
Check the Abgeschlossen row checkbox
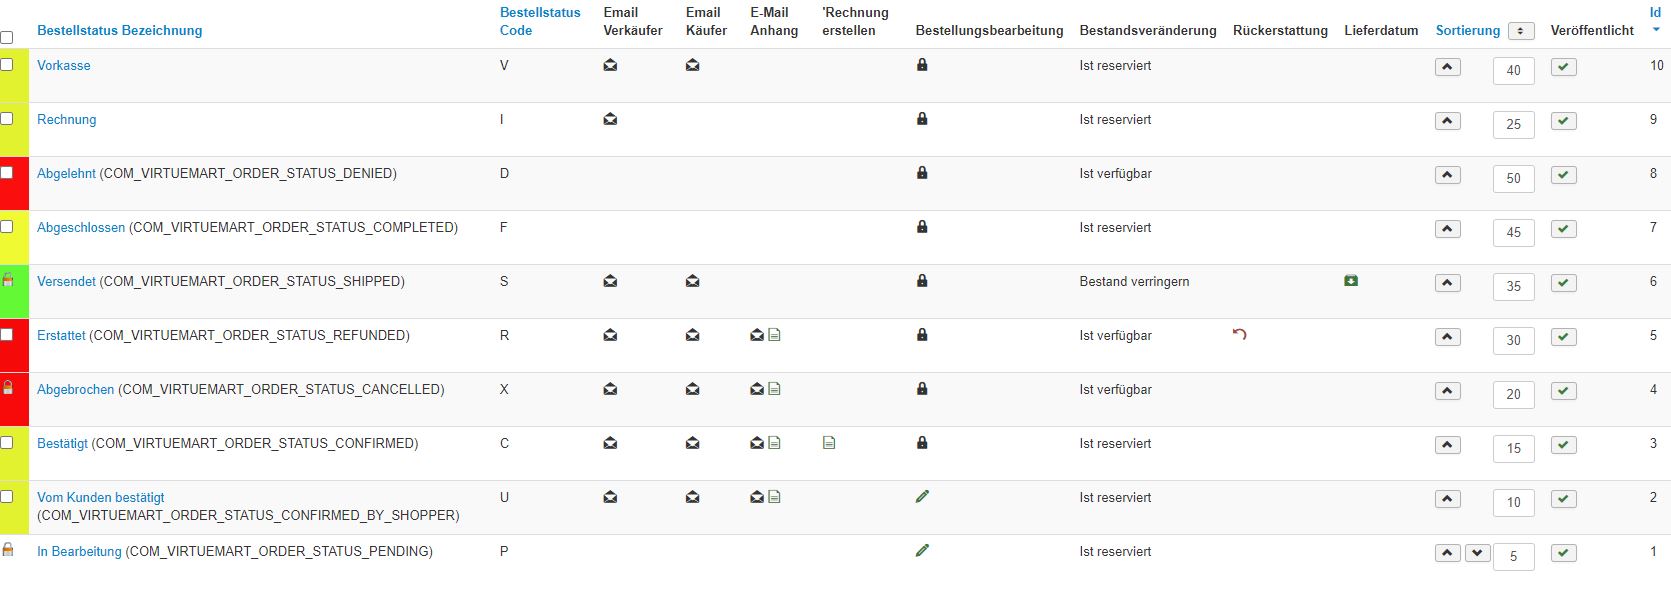click(7, 227)
